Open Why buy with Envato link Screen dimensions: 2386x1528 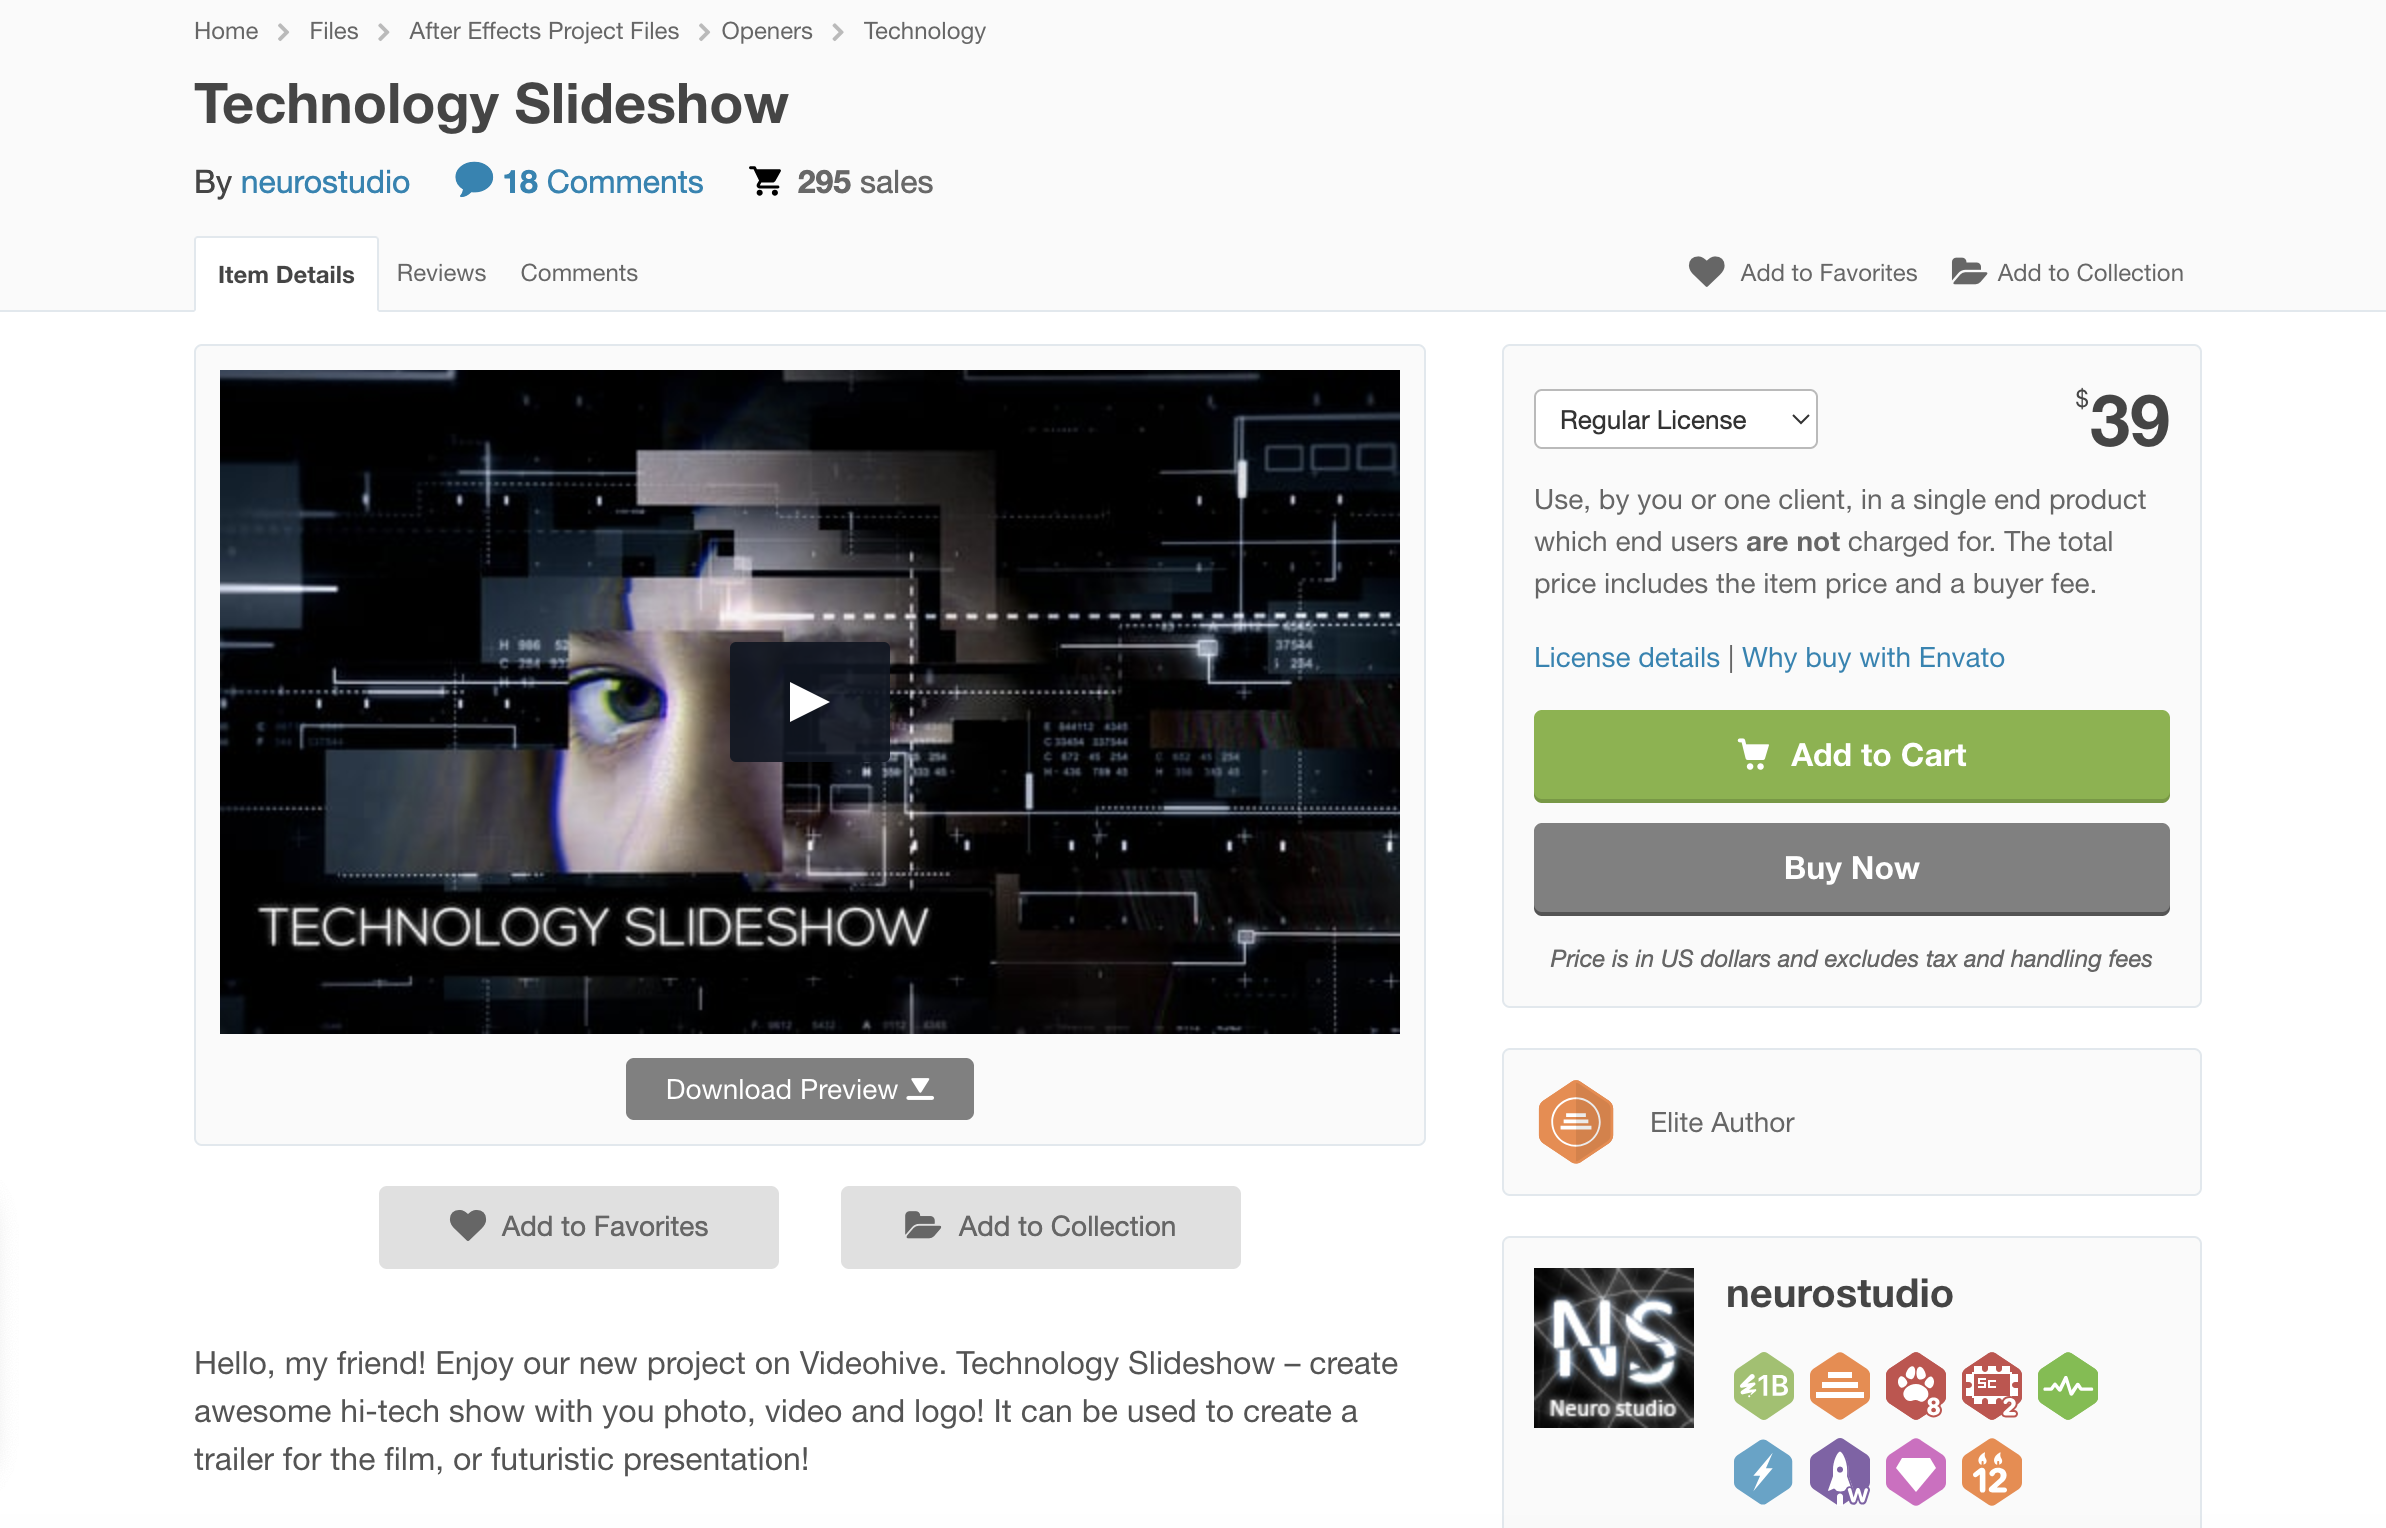(x=1873, y=657)
